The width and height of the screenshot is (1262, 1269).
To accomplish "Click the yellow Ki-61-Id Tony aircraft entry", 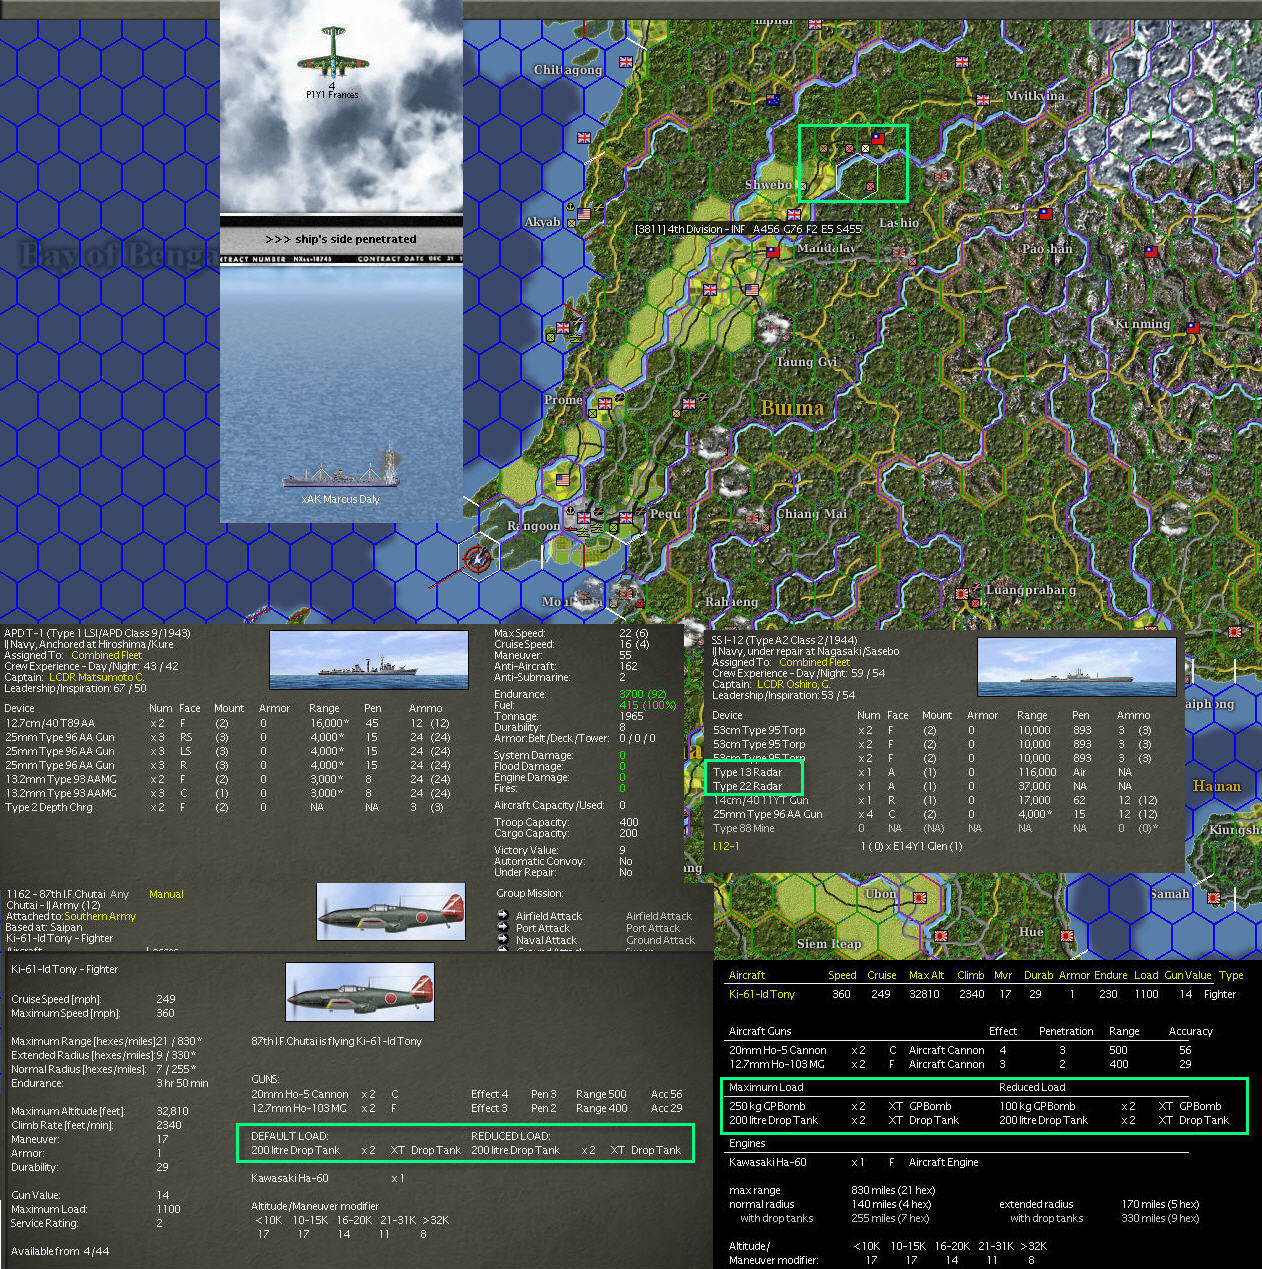I will click(x=762, y=994).
